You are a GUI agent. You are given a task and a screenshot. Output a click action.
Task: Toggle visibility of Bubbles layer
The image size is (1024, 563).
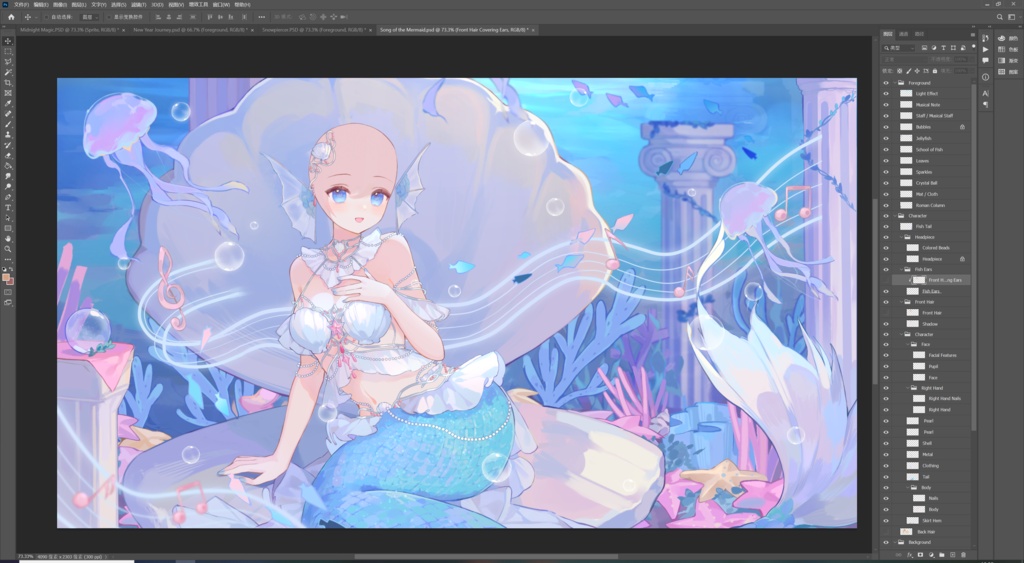click(x=886, y=127)
